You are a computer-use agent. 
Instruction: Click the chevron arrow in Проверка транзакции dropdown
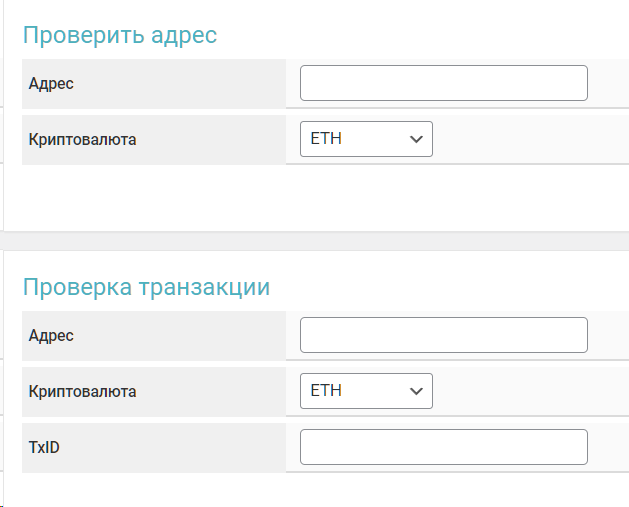[417, 392]
